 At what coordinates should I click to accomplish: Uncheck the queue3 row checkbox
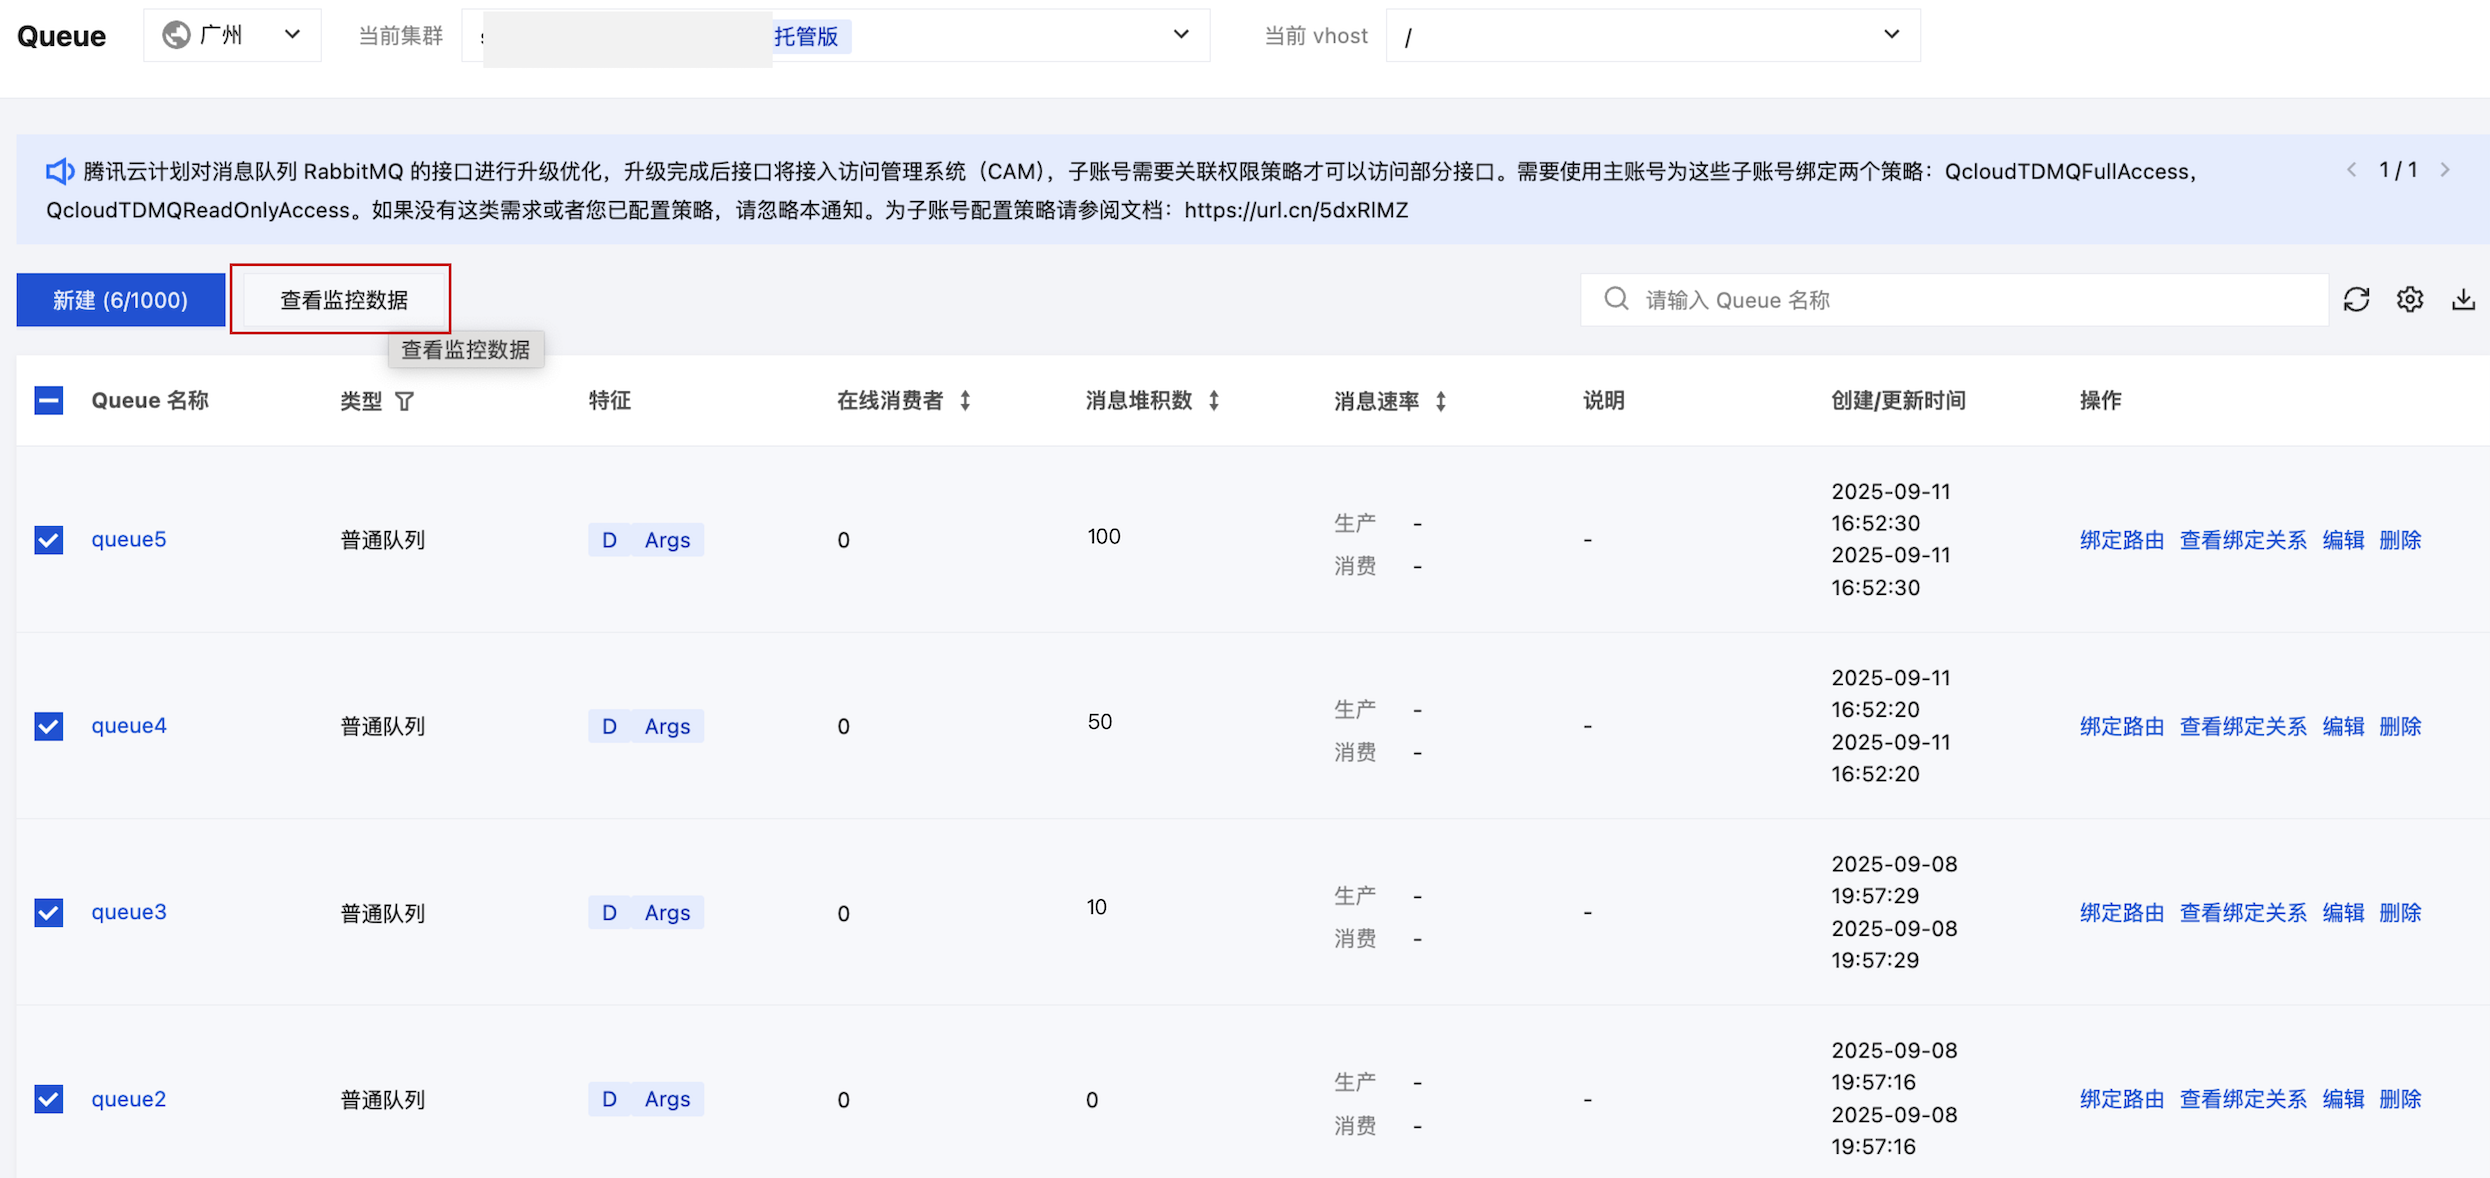click(49, 913)
